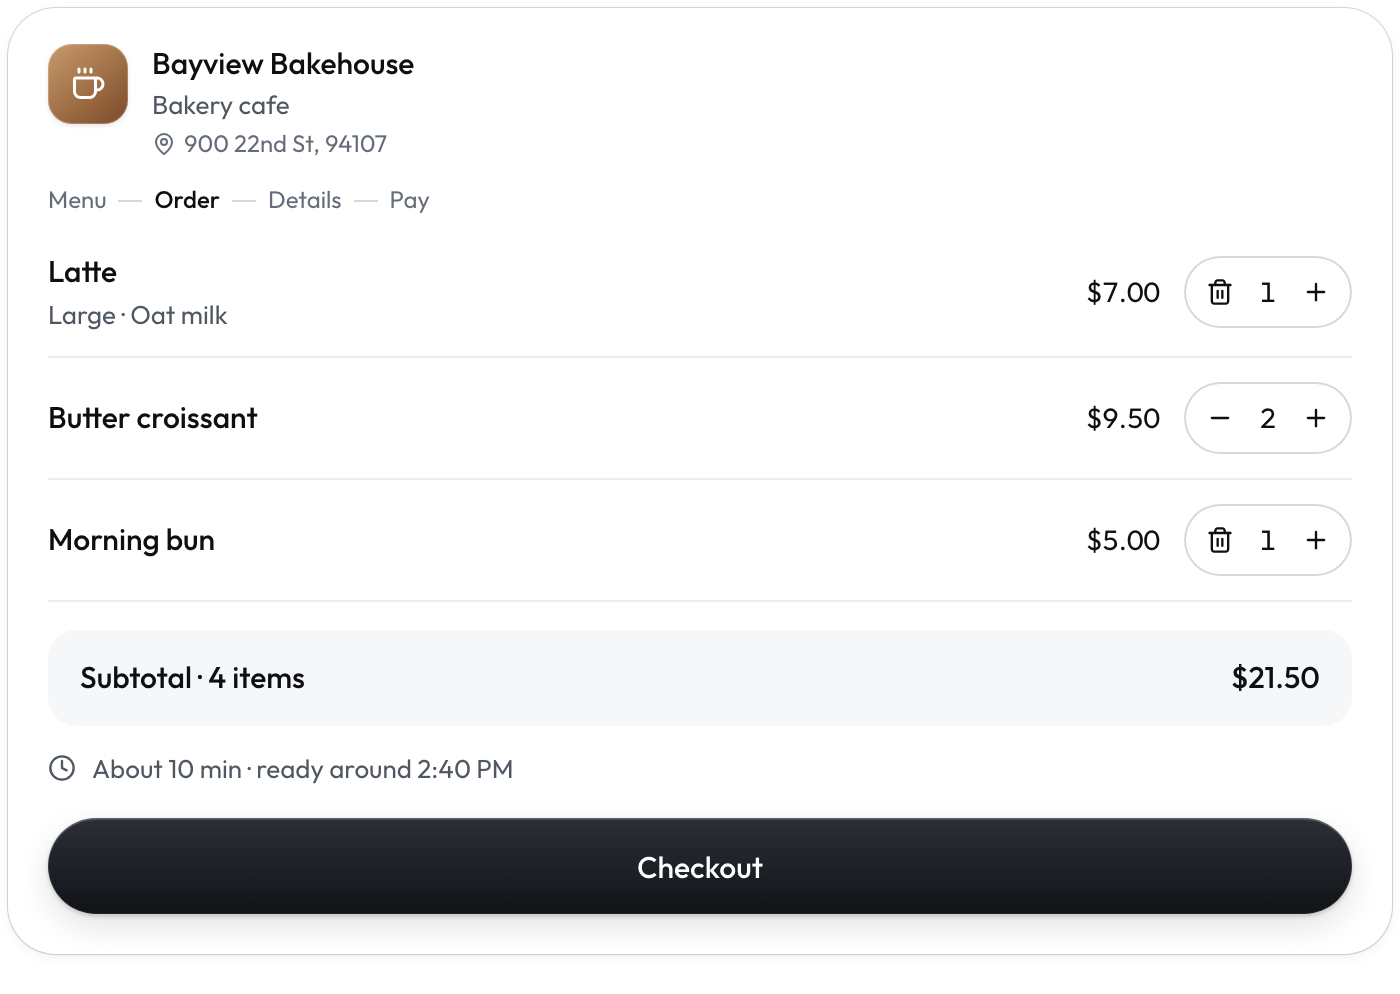
Task: Click the Bayview Bakehouse coffee cup logo
Action: [x=88, y=84]
